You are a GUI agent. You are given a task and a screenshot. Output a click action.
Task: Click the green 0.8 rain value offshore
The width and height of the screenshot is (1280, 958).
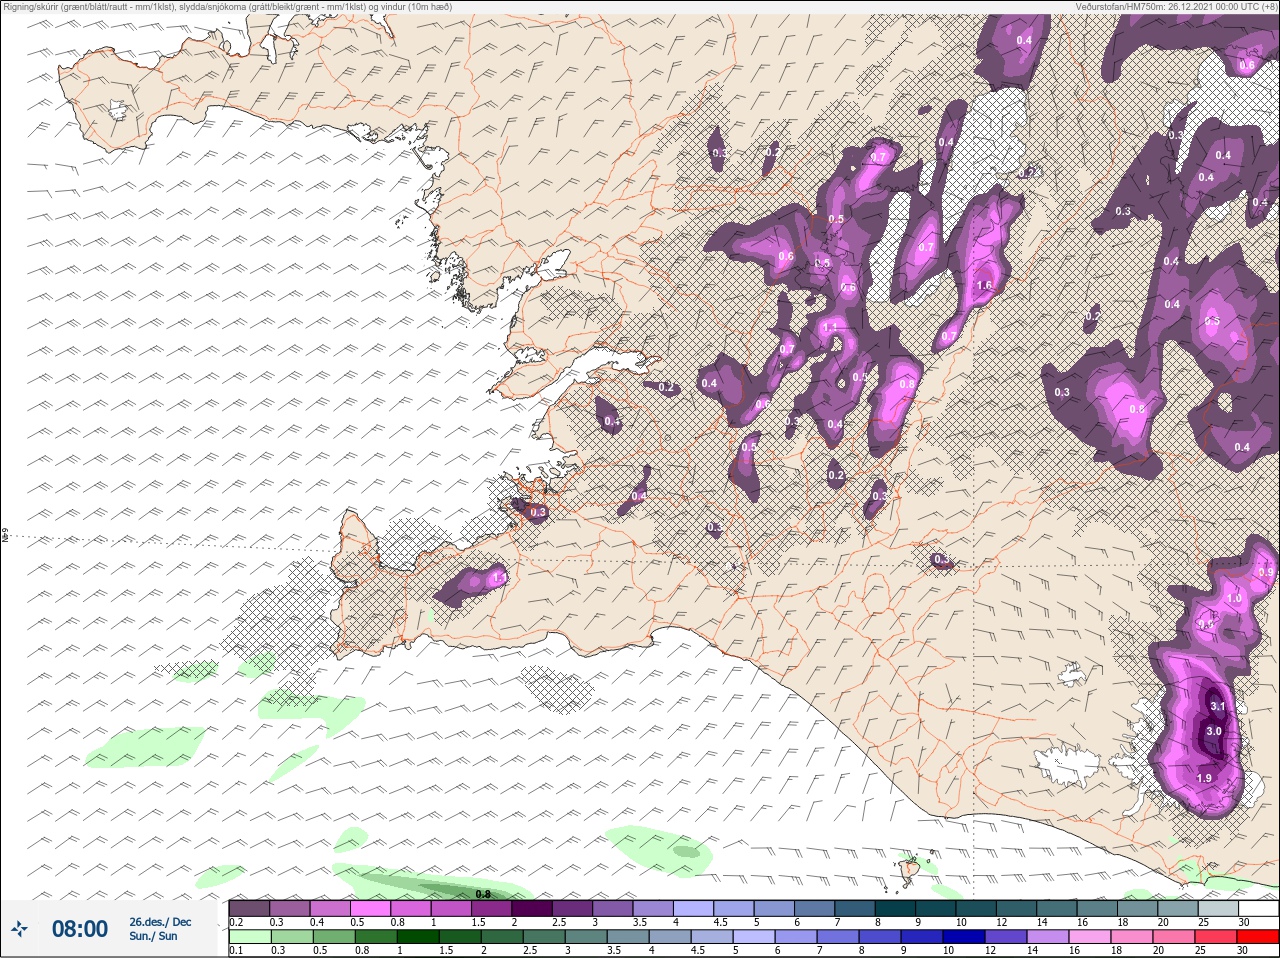tap(483, 894)
